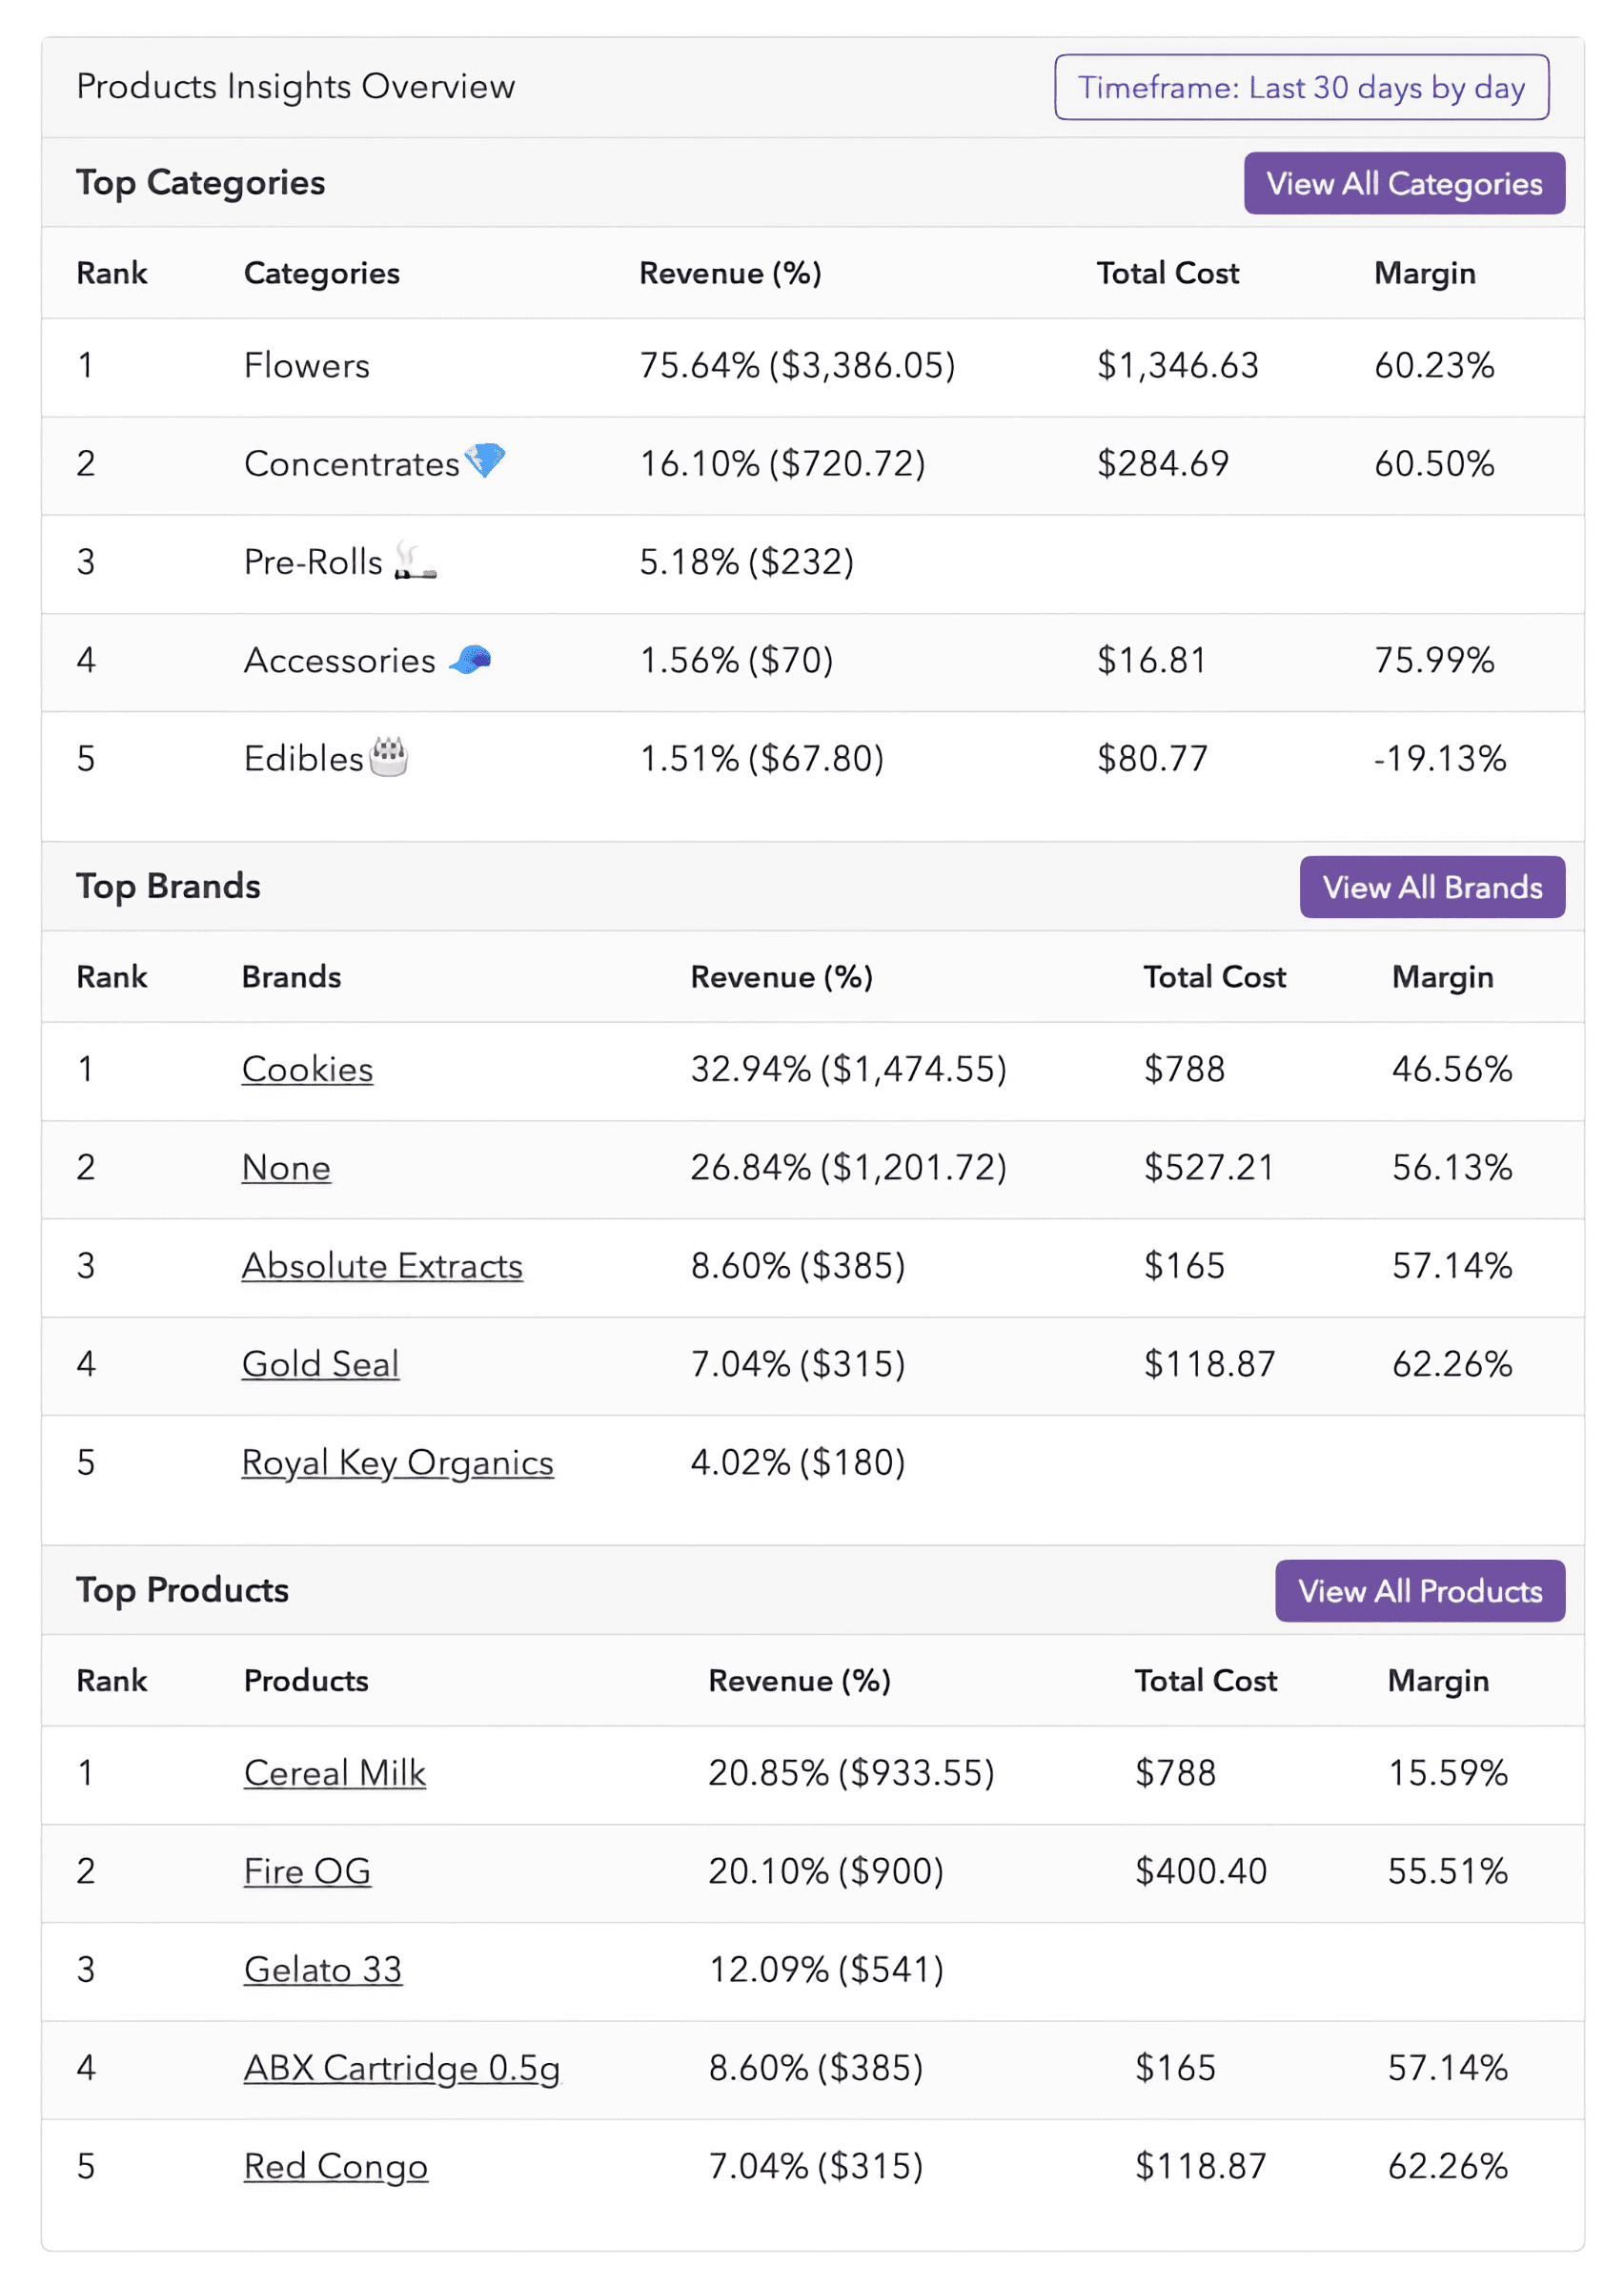Select the Flowers category row

tap(306, 365)
